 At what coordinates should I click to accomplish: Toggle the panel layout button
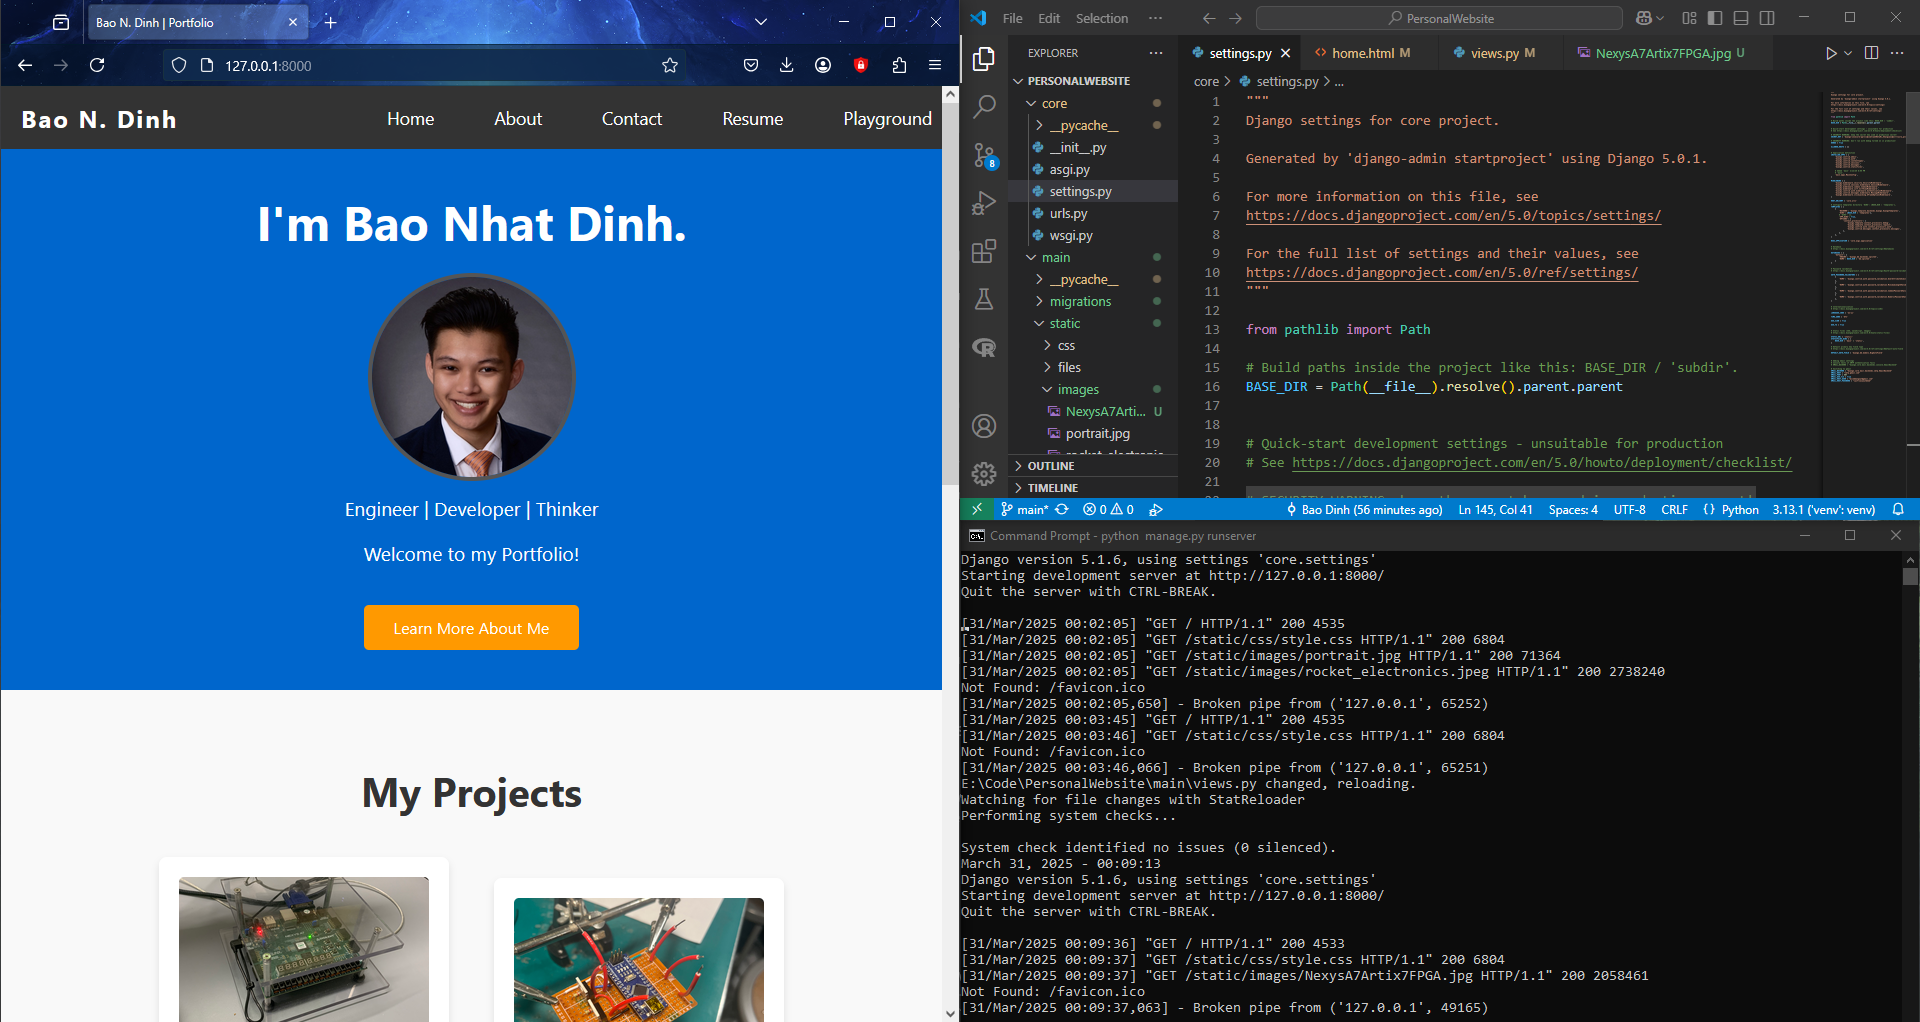1741,18
